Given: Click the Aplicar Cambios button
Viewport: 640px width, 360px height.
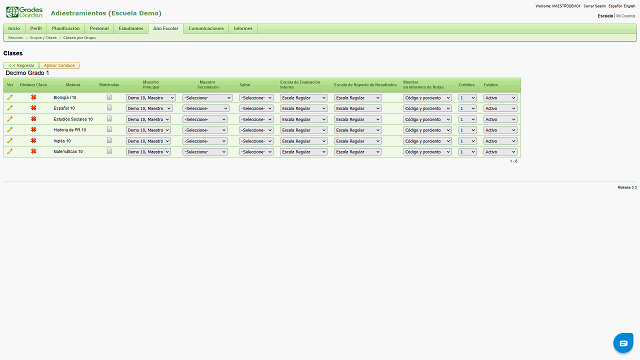Looking at the screenshot, I should pyautogui.click(x=59, y=65).
